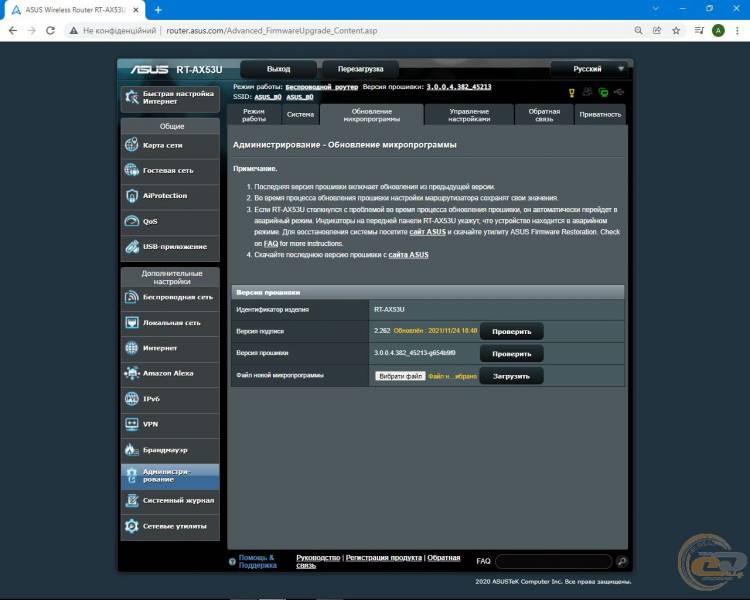The image size is (750, 600).
Task: Open browser zoom magnifier icon
Action: click(x=638, y=31)
